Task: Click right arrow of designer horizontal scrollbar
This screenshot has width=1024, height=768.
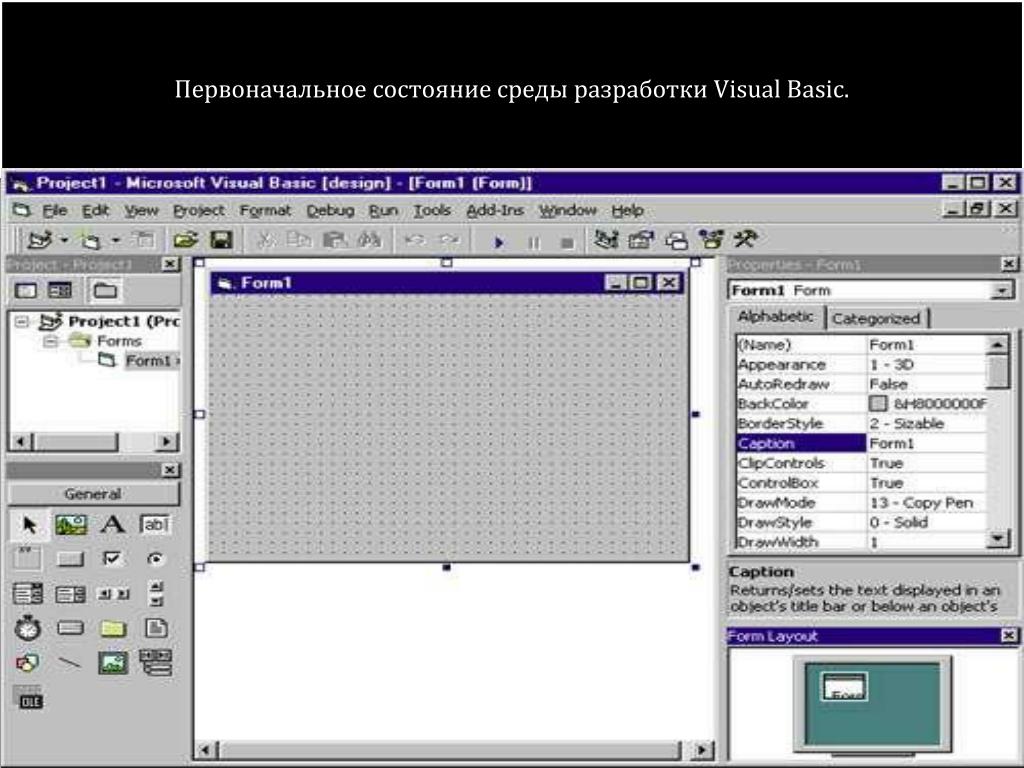Action: [x=703, y=750]
